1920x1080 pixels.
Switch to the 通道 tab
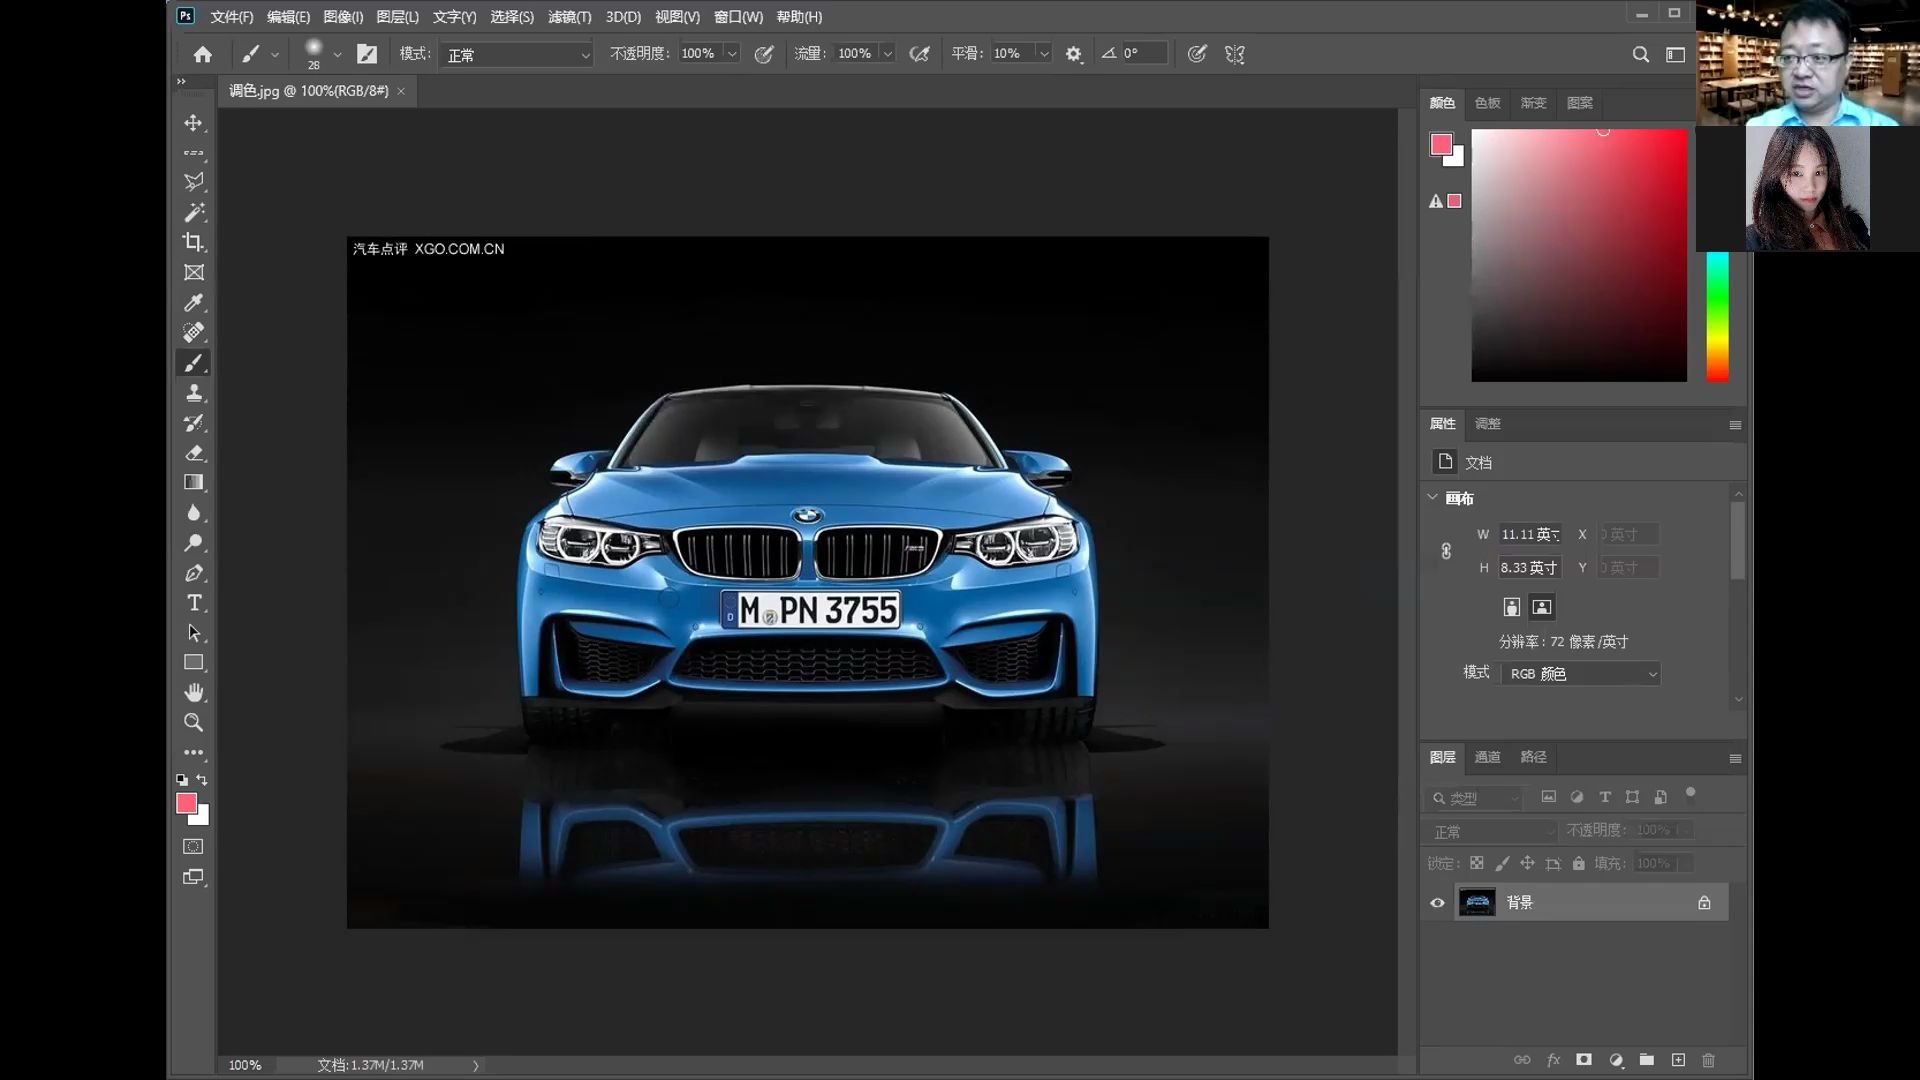pos(1487,757)
